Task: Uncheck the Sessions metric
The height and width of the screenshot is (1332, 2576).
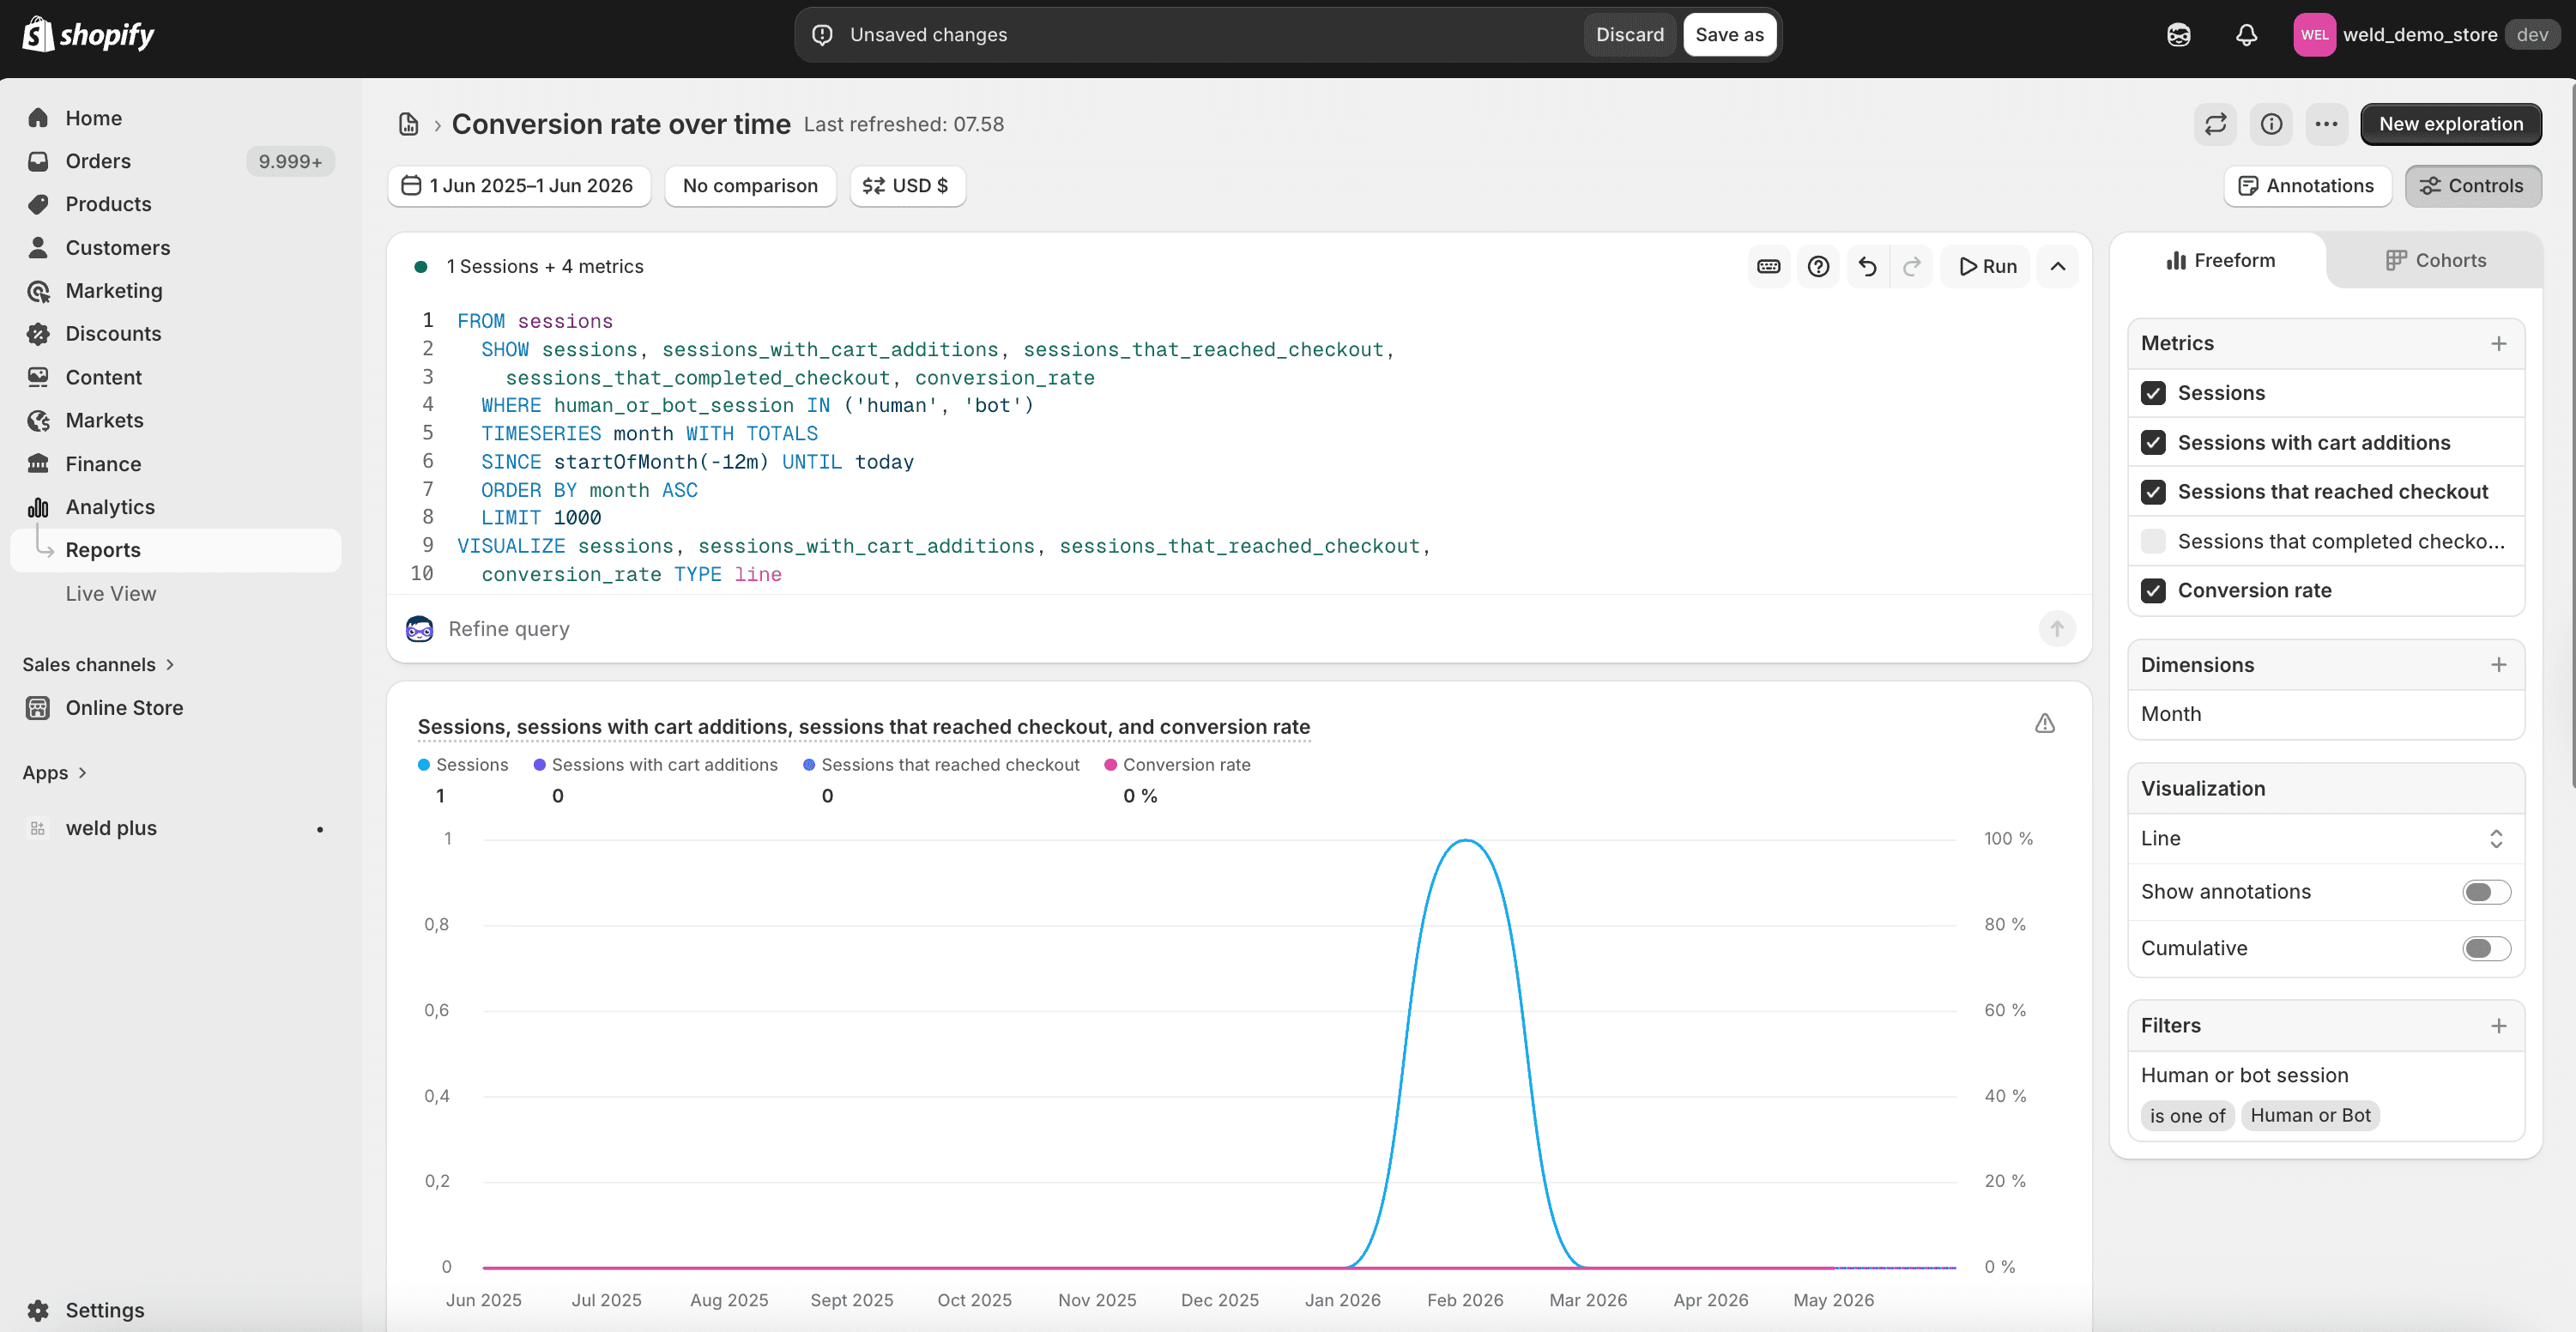Action: point(2153,393)
